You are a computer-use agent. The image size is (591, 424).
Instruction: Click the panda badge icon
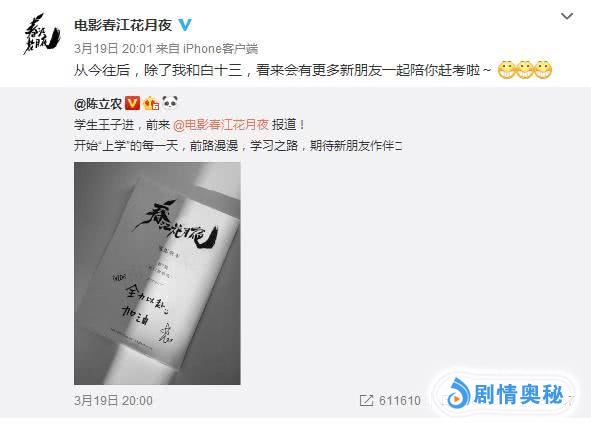170,102
